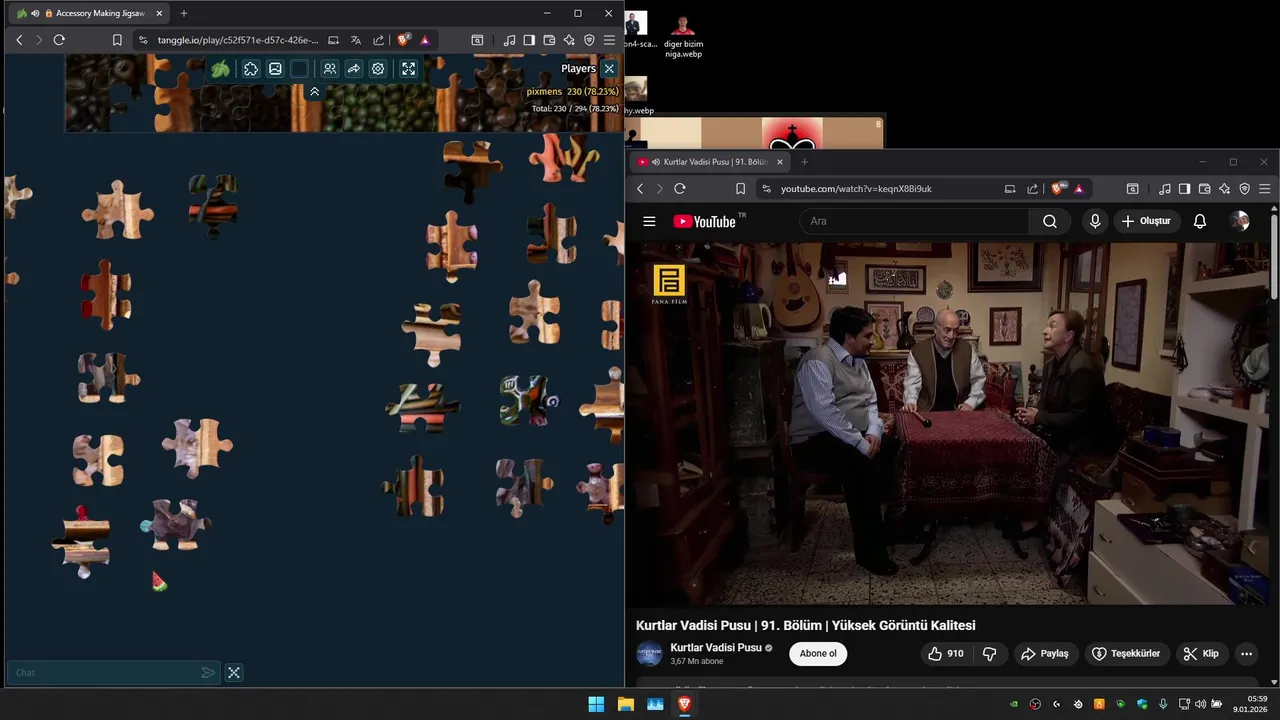This screenshot has height=720, width=1280.
Task: Open the Kurtlar Vadisi Pusu channel name
Action: click(716, 647)
